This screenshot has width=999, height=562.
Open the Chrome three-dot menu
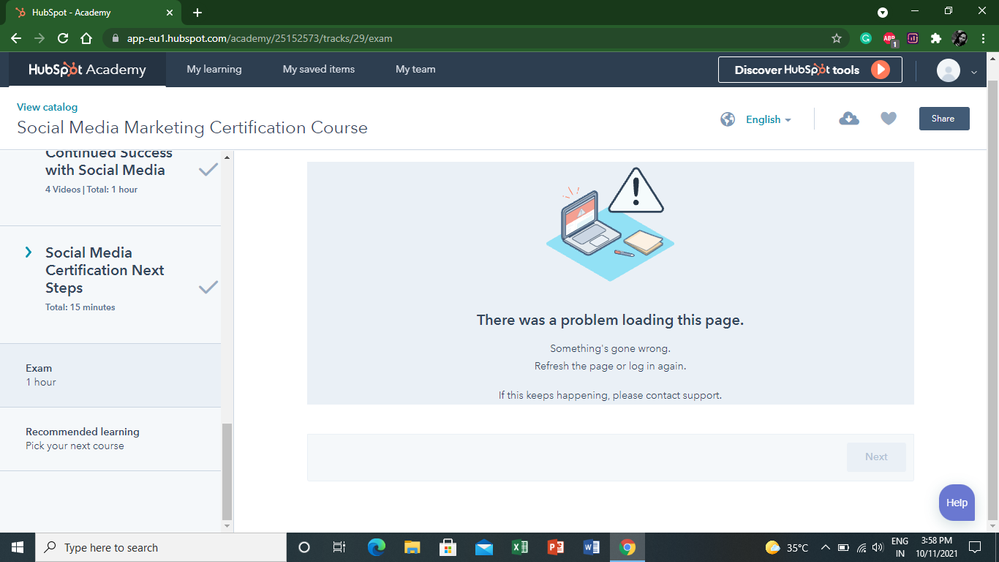point(983,38)
